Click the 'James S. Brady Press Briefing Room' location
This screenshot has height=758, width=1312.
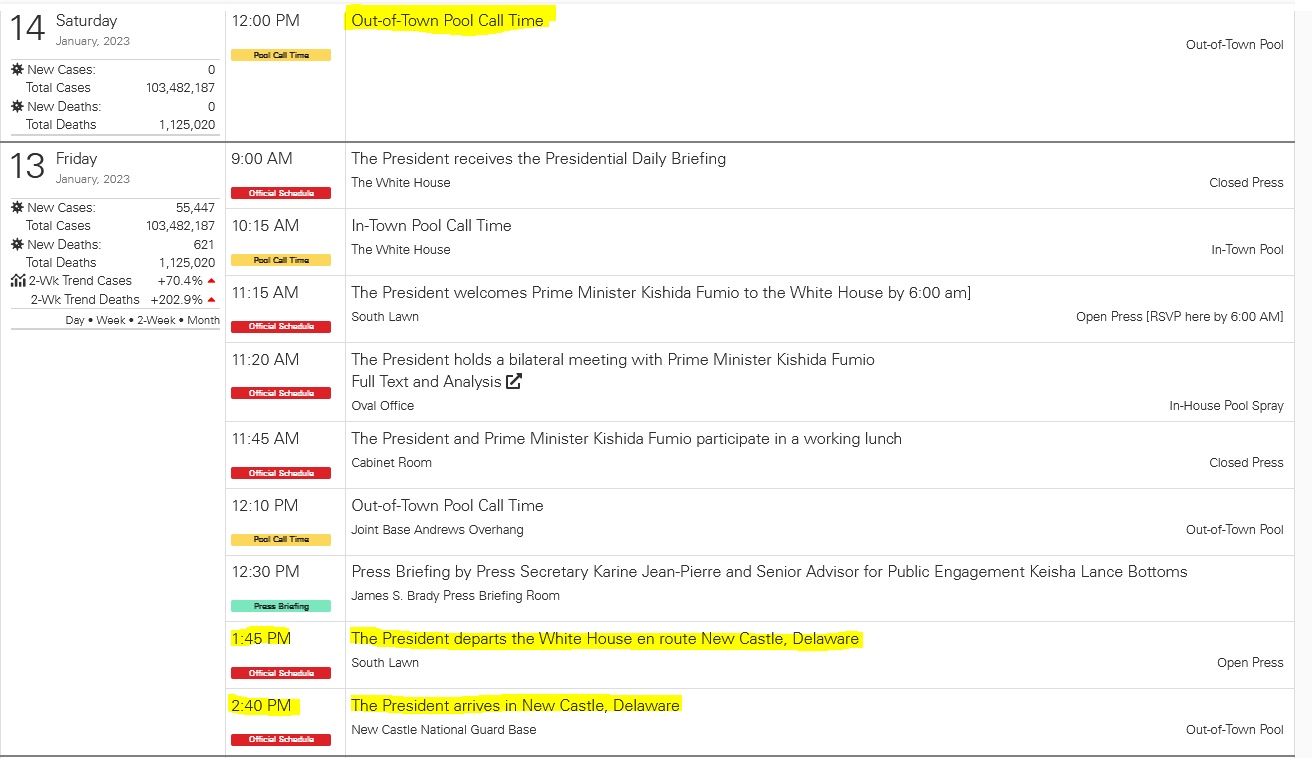tap(455, 596)
